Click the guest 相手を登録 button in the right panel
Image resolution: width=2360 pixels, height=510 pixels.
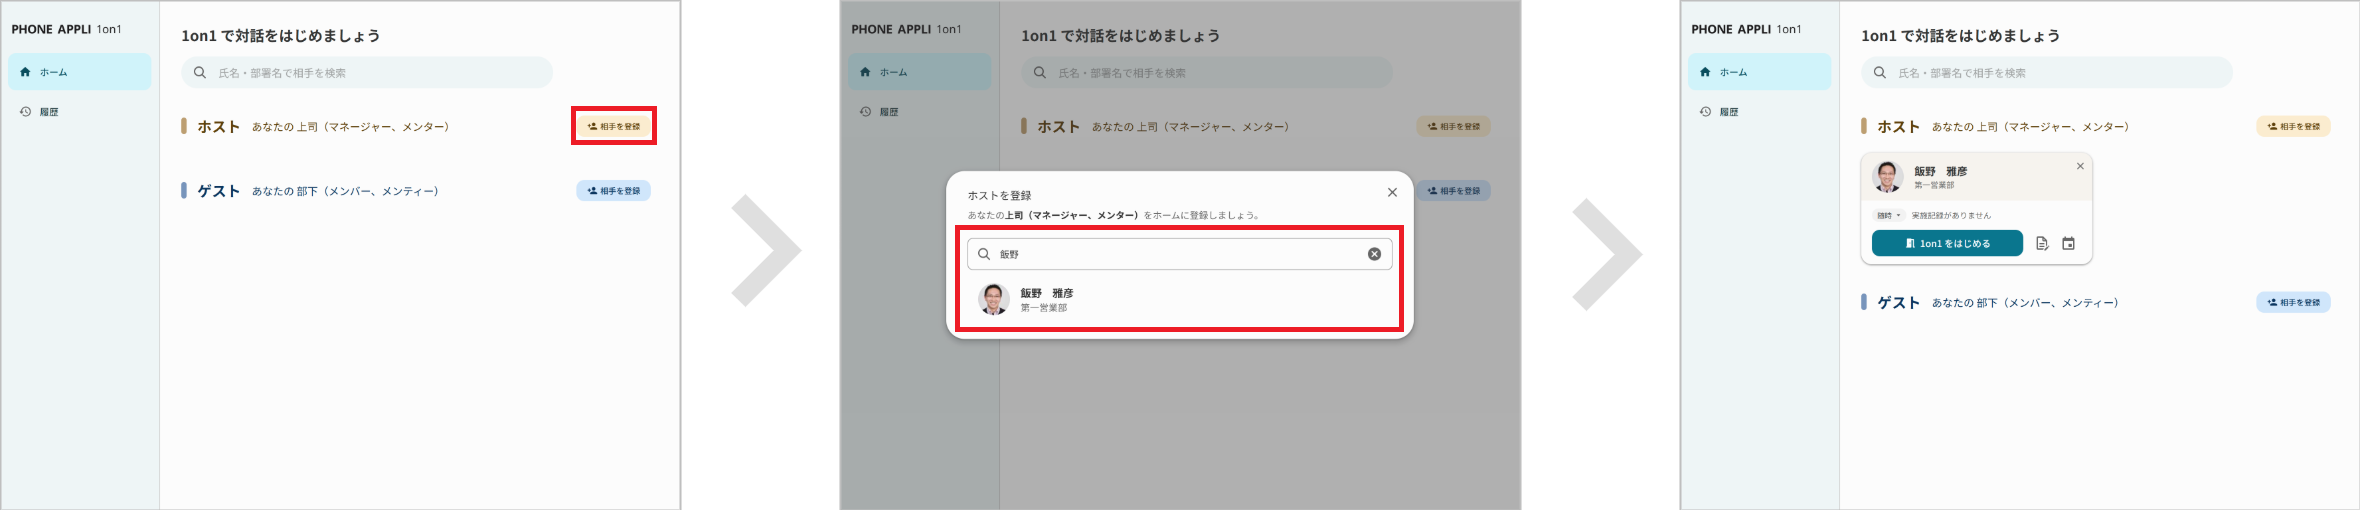point(2294,302)
